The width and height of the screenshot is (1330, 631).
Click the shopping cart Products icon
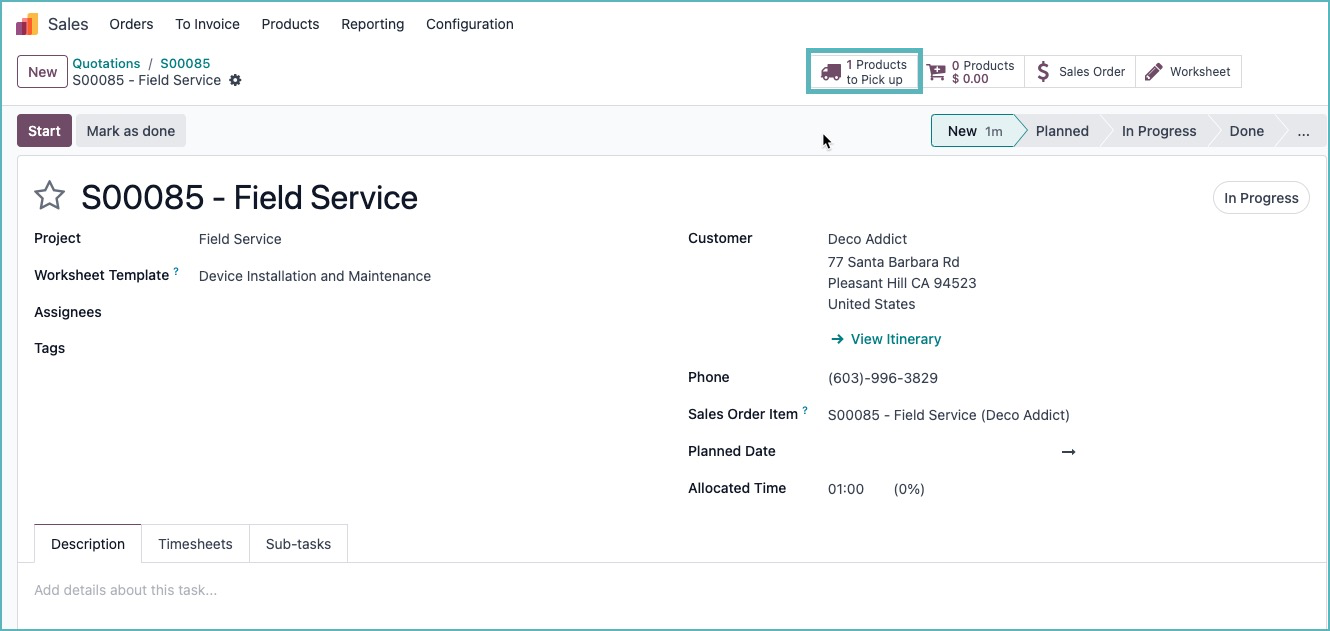[936, 72]
